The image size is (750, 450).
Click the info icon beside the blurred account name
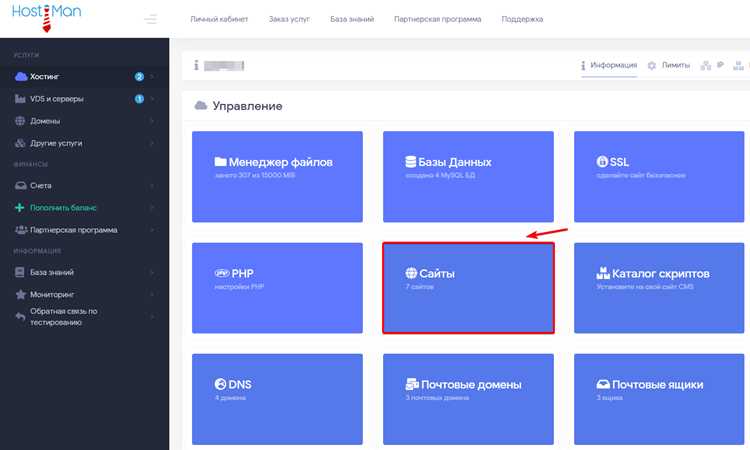point(196,65)
